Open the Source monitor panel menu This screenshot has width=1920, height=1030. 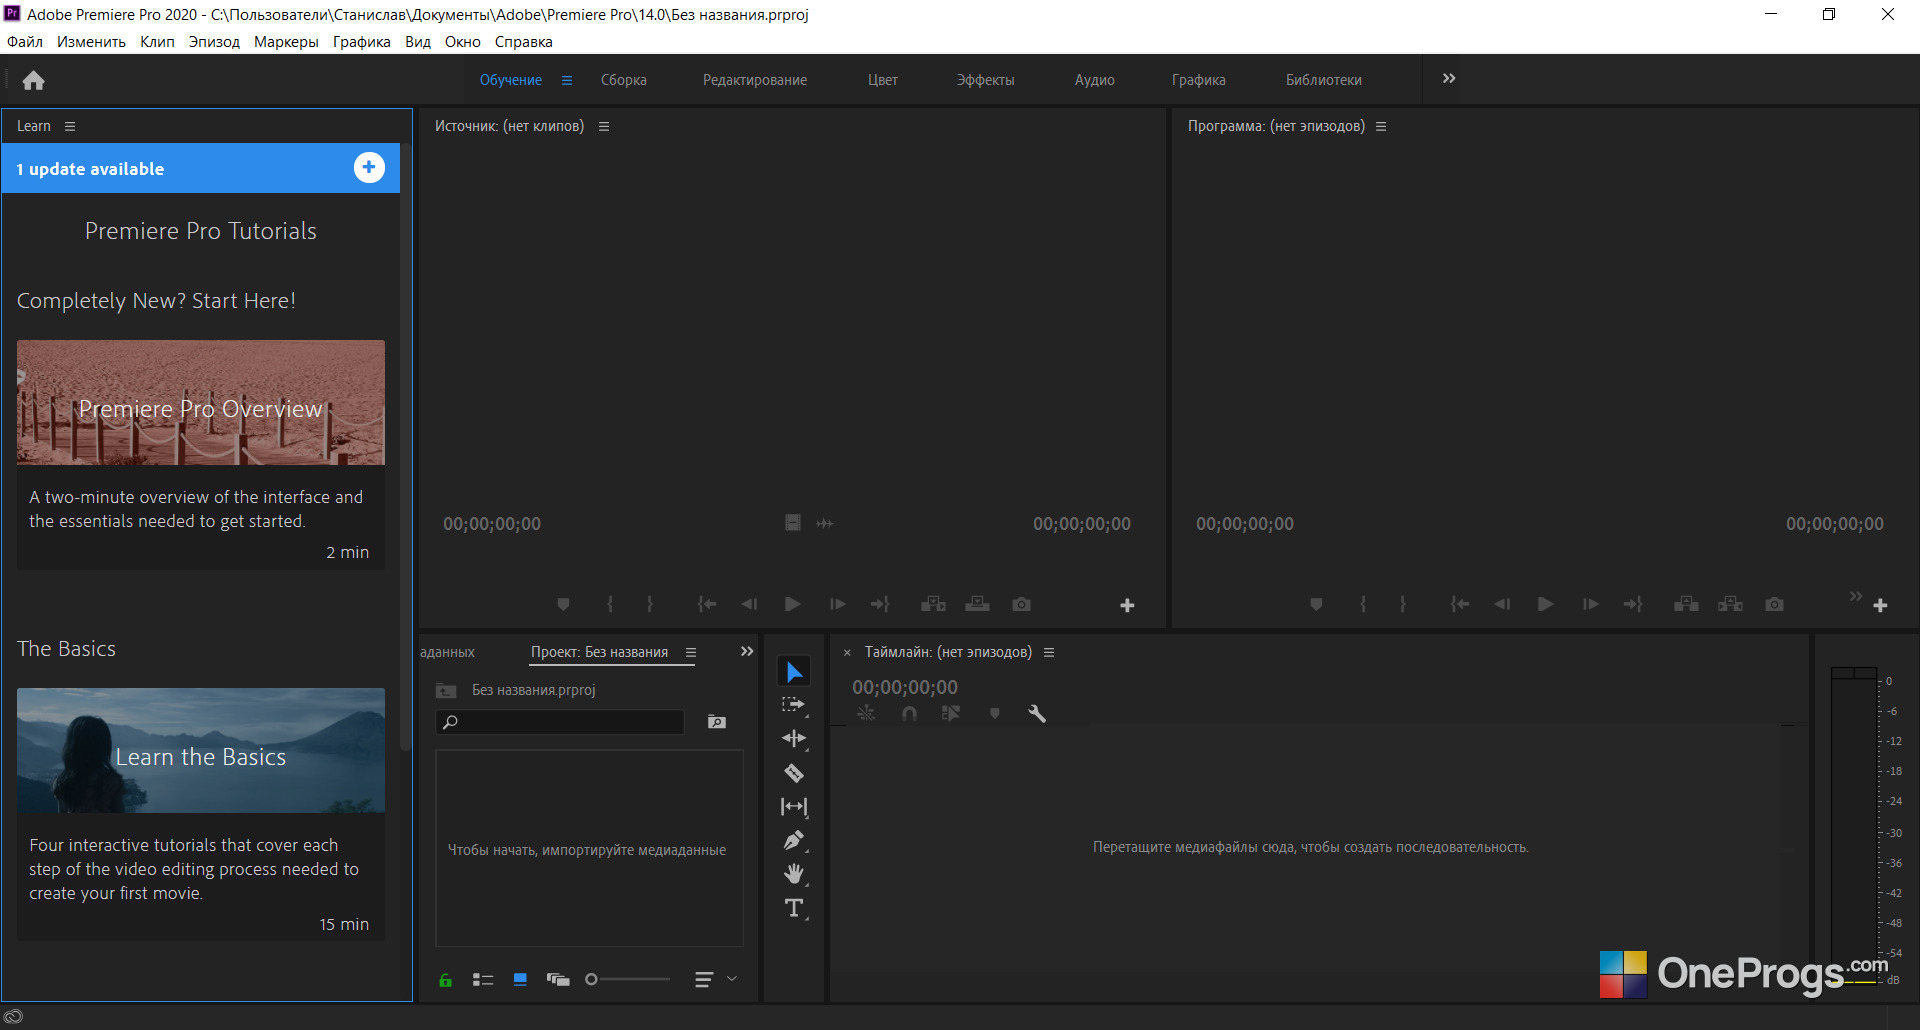604,126
